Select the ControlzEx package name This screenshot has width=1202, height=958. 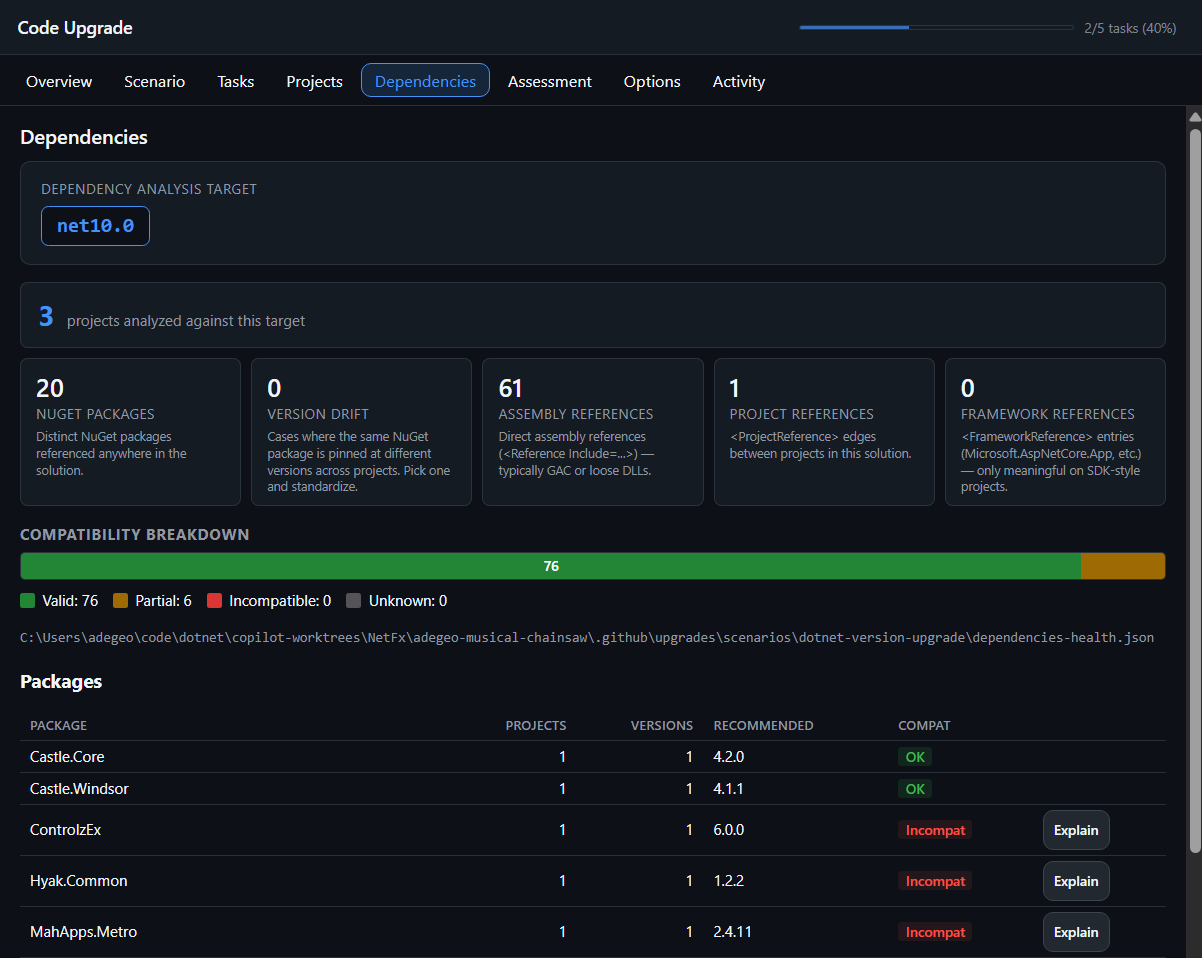pos(65,830)
